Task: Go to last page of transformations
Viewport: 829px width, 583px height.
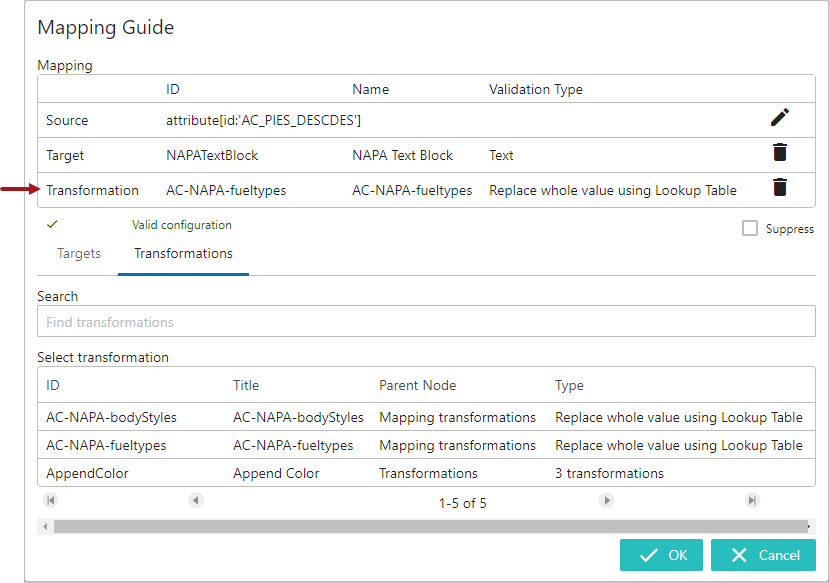Action: pyautogui.click(x=752, y=500)
